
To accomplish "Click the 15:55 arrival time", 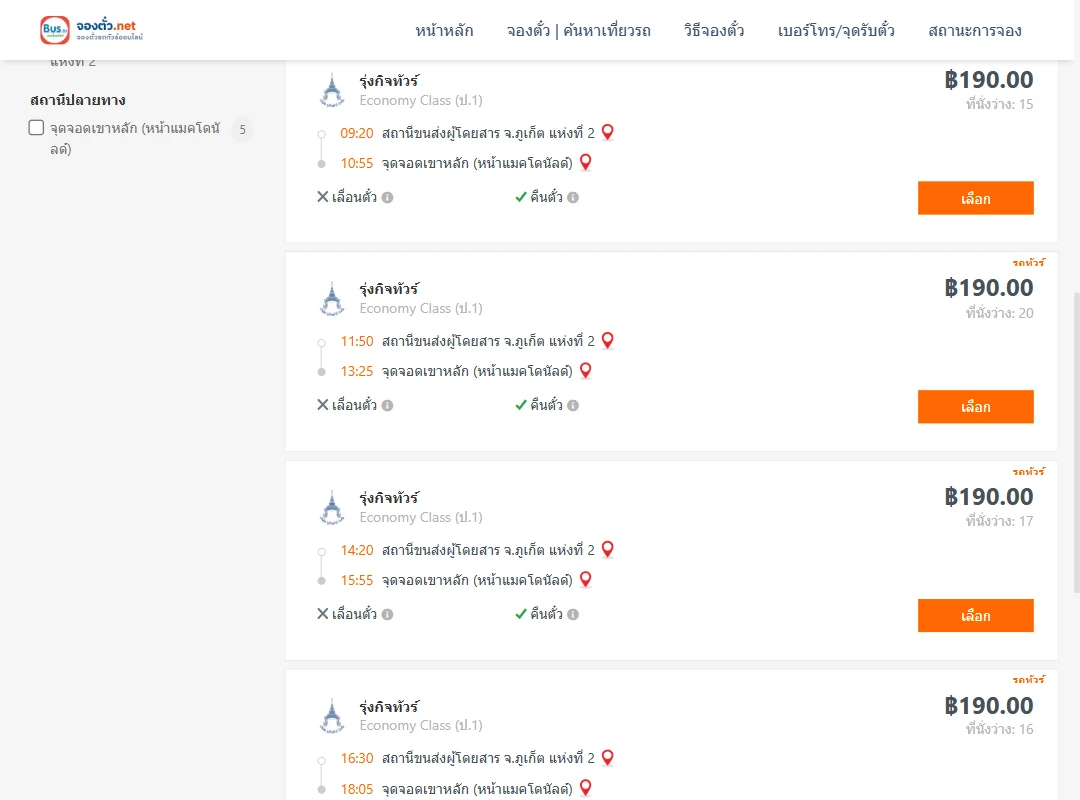I will click(x=357, y=580).
